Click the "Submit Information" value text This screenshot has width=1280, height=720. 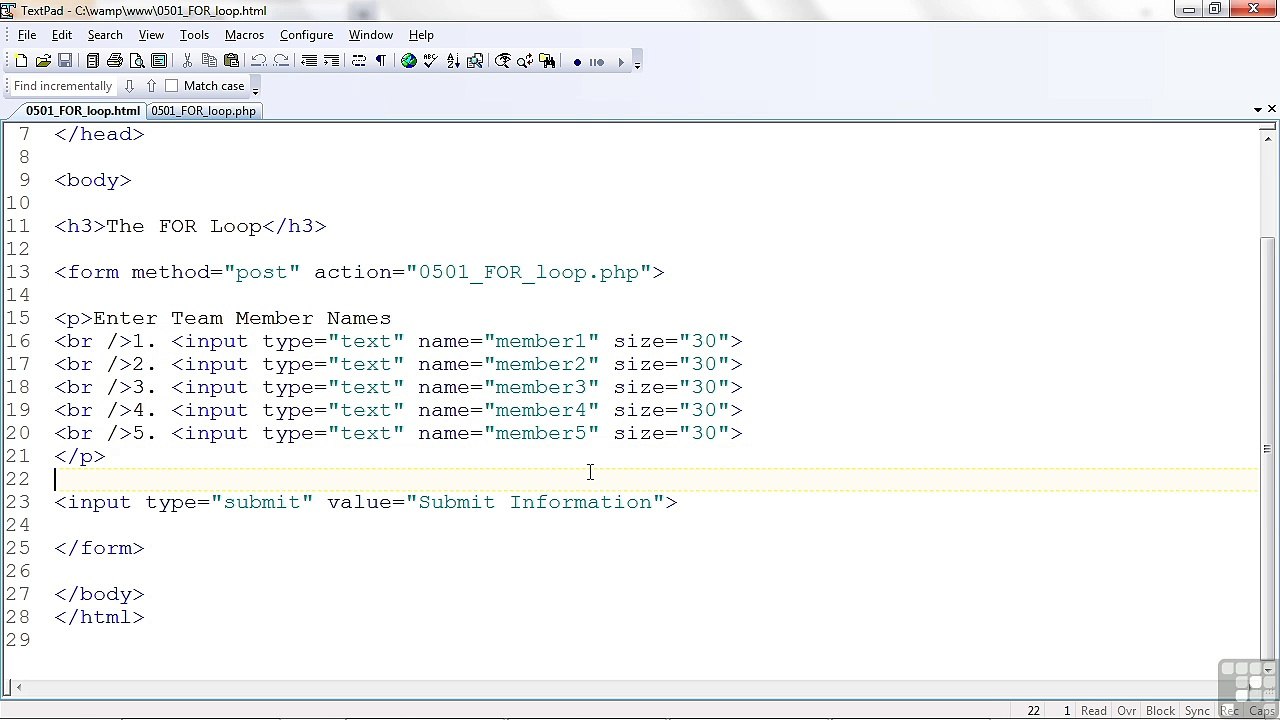pyautogui.click(x=535, y=502)
